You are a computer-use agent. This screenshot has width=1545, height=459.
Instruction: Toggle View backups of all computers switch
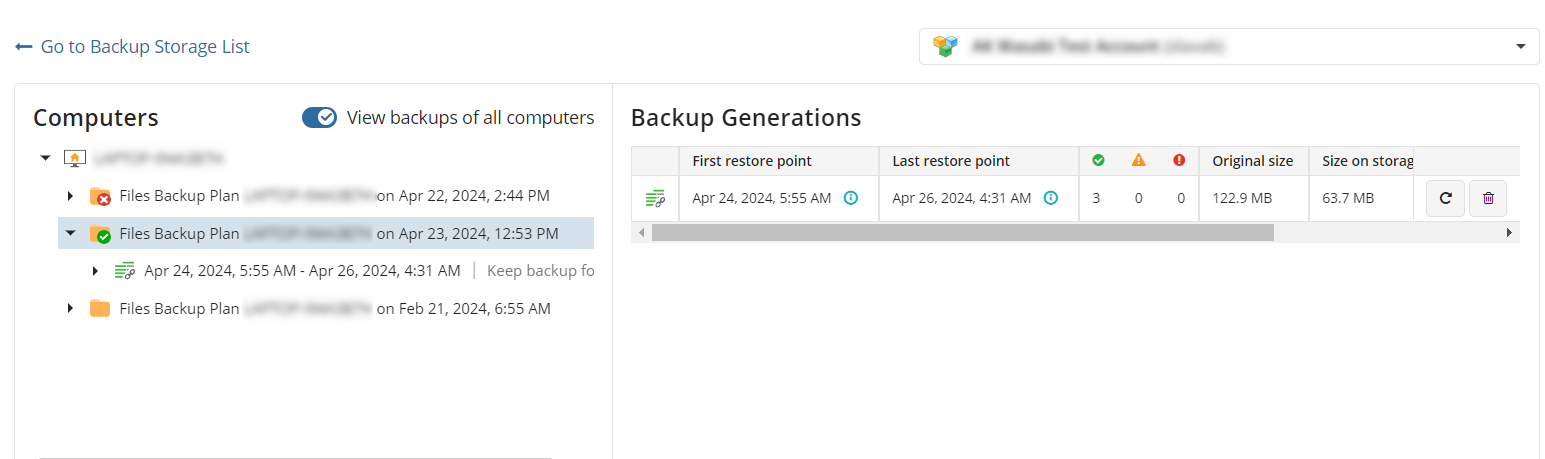320,118
